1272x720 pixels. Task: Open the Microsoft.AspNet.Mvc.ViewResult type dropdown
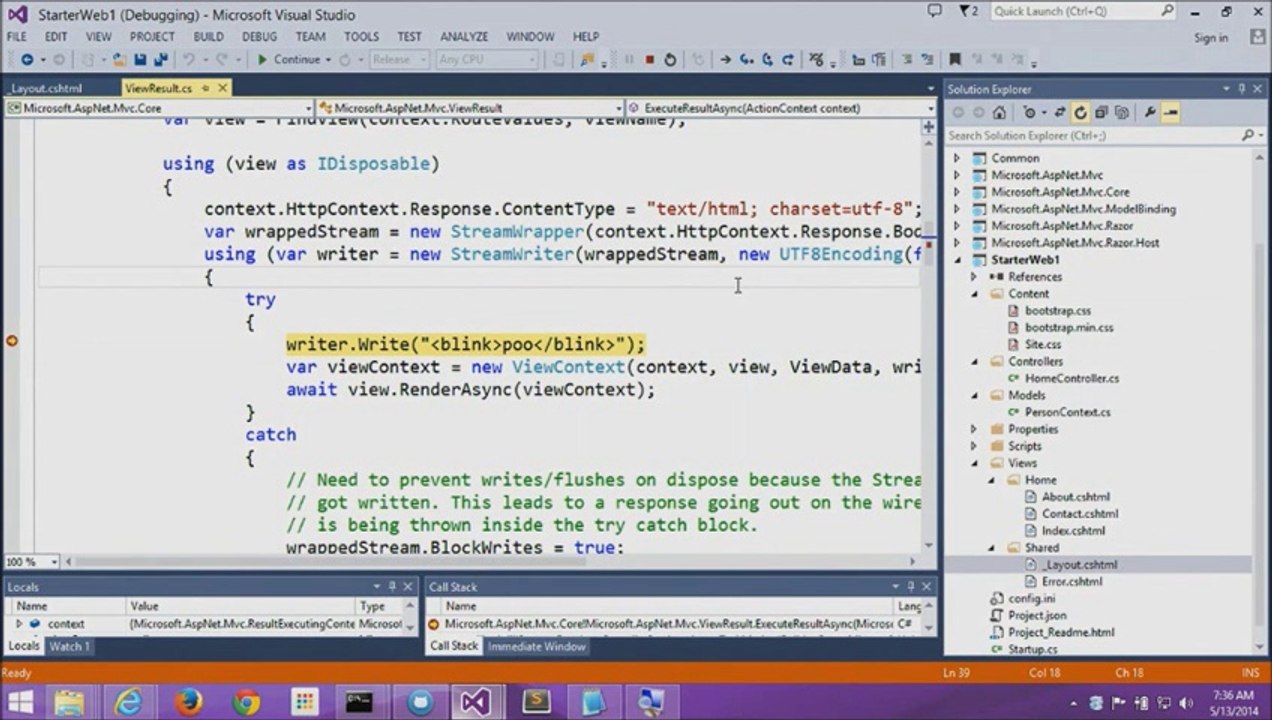click(x=470, y=108)
